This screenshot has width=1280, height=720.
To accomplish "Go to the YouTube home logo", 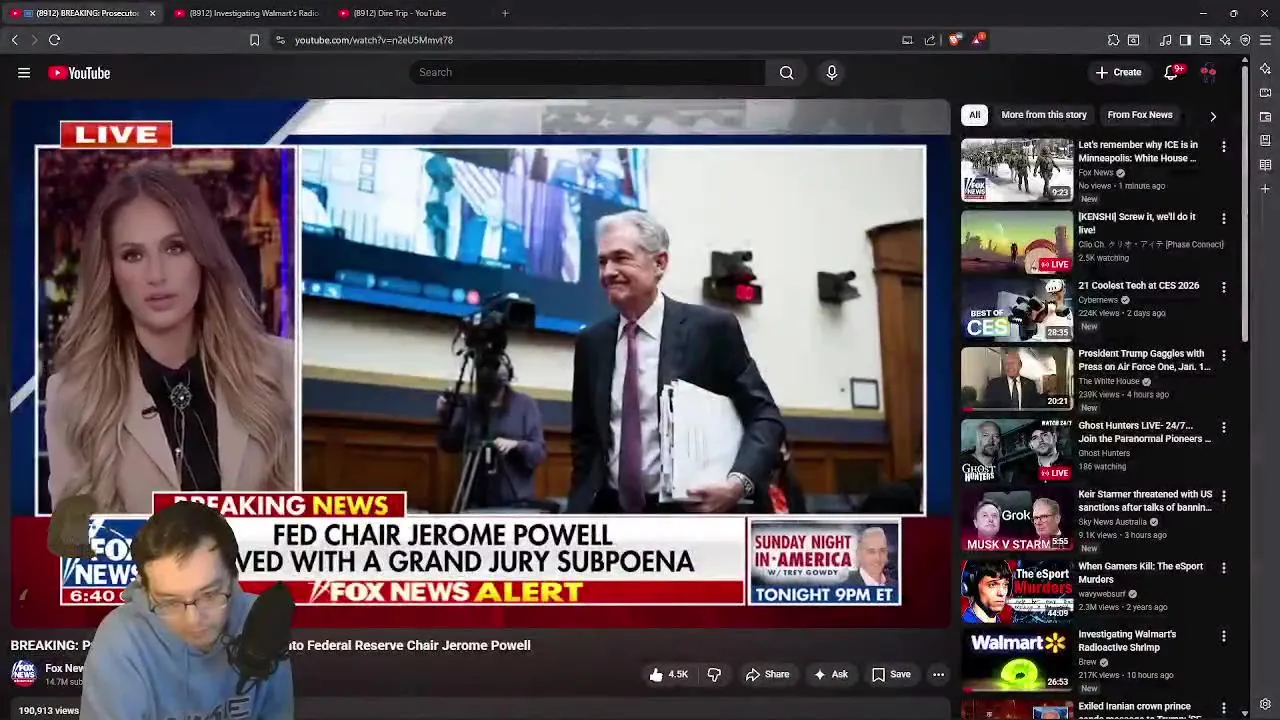I will pyautogui.click(x=79, y=73).
